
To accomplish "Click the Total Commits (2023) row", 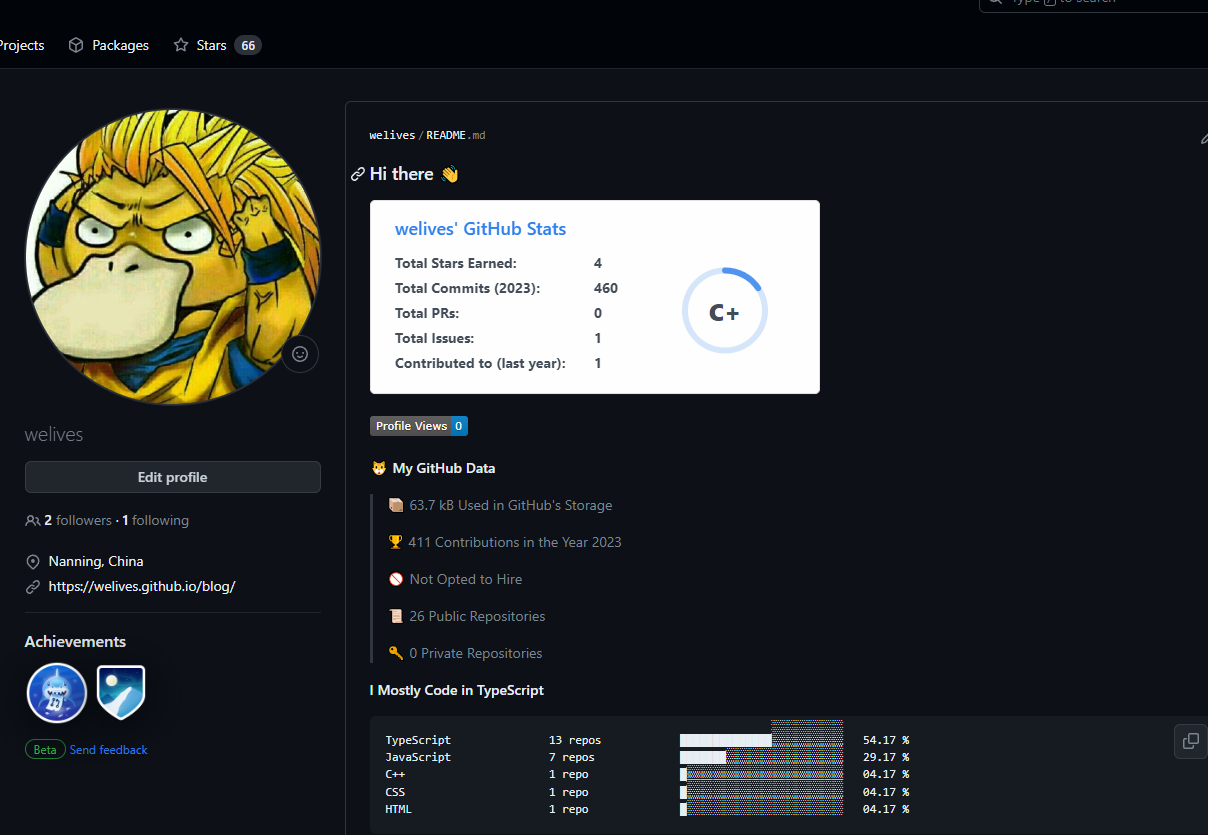I will (x=506, y=288).
